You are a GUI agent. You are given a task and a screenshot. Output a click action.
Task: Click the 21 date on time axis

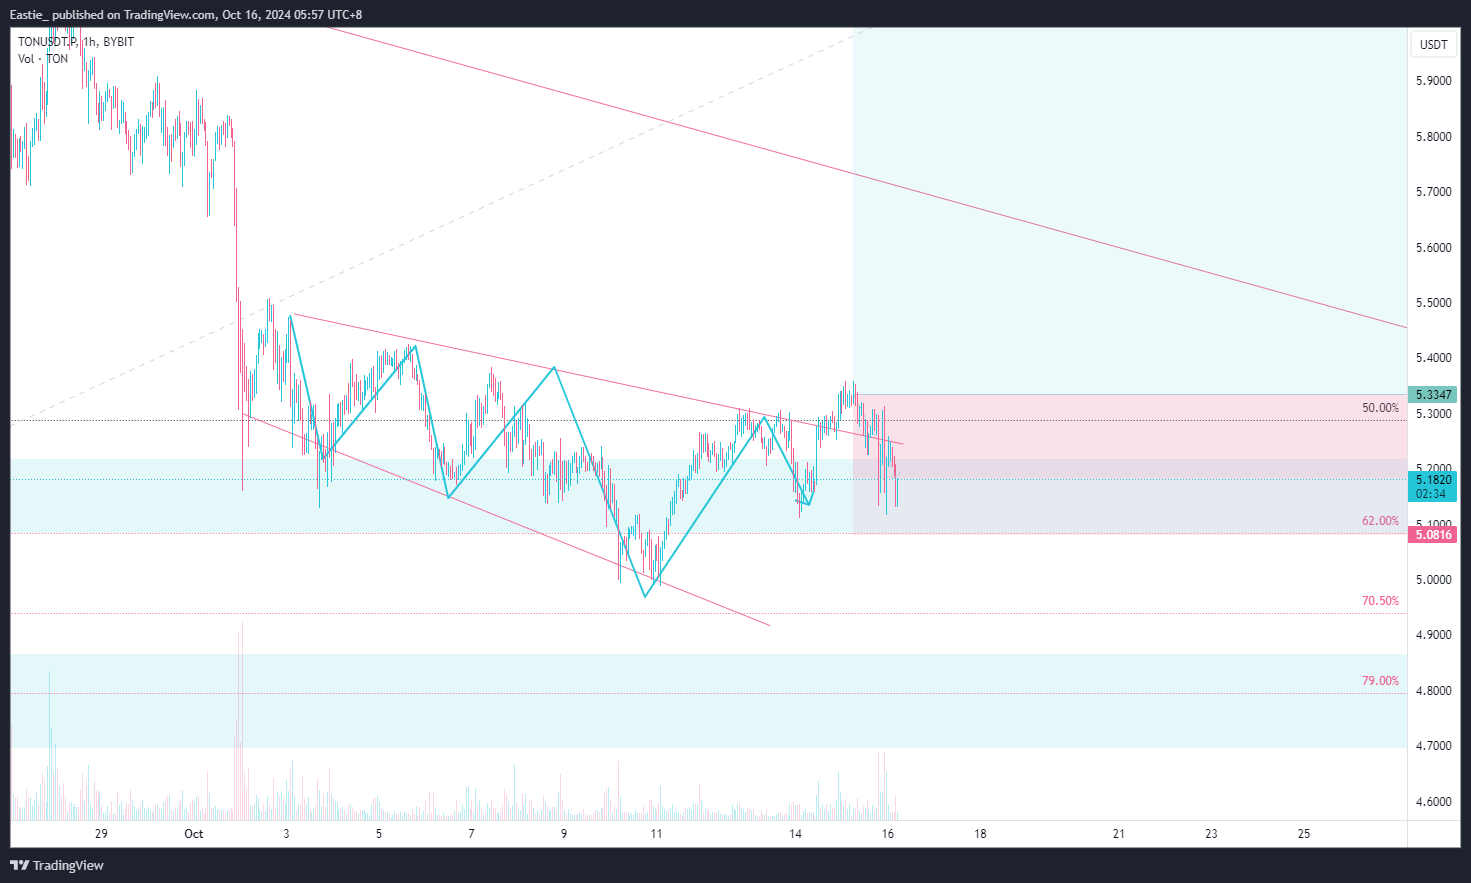pos(1119,834)
